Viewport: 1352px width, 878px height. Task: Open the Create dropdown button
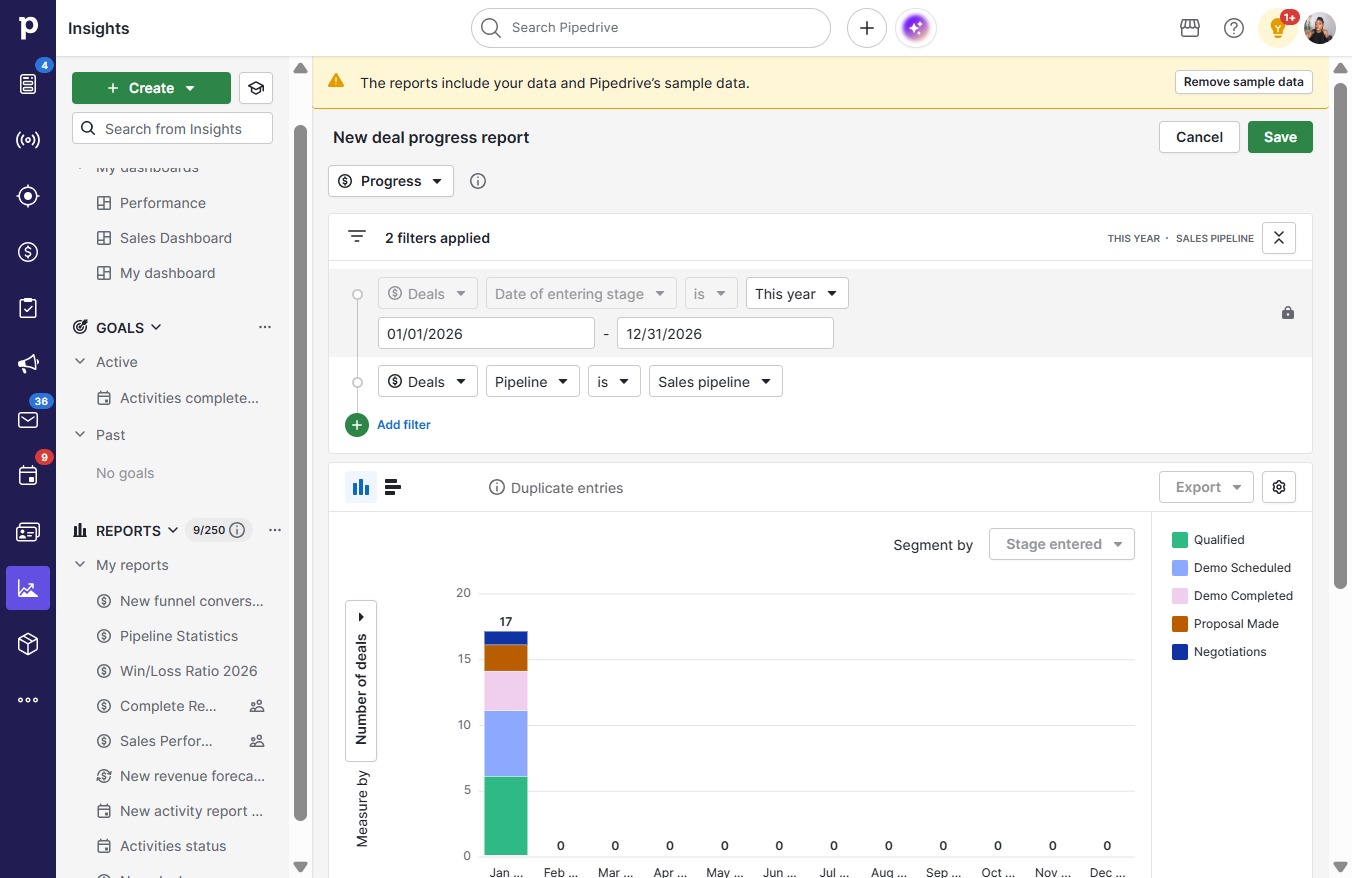tap(151, 88)
